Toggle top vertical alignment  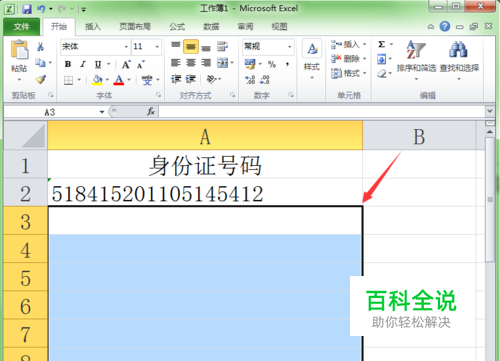click(176, 46)
